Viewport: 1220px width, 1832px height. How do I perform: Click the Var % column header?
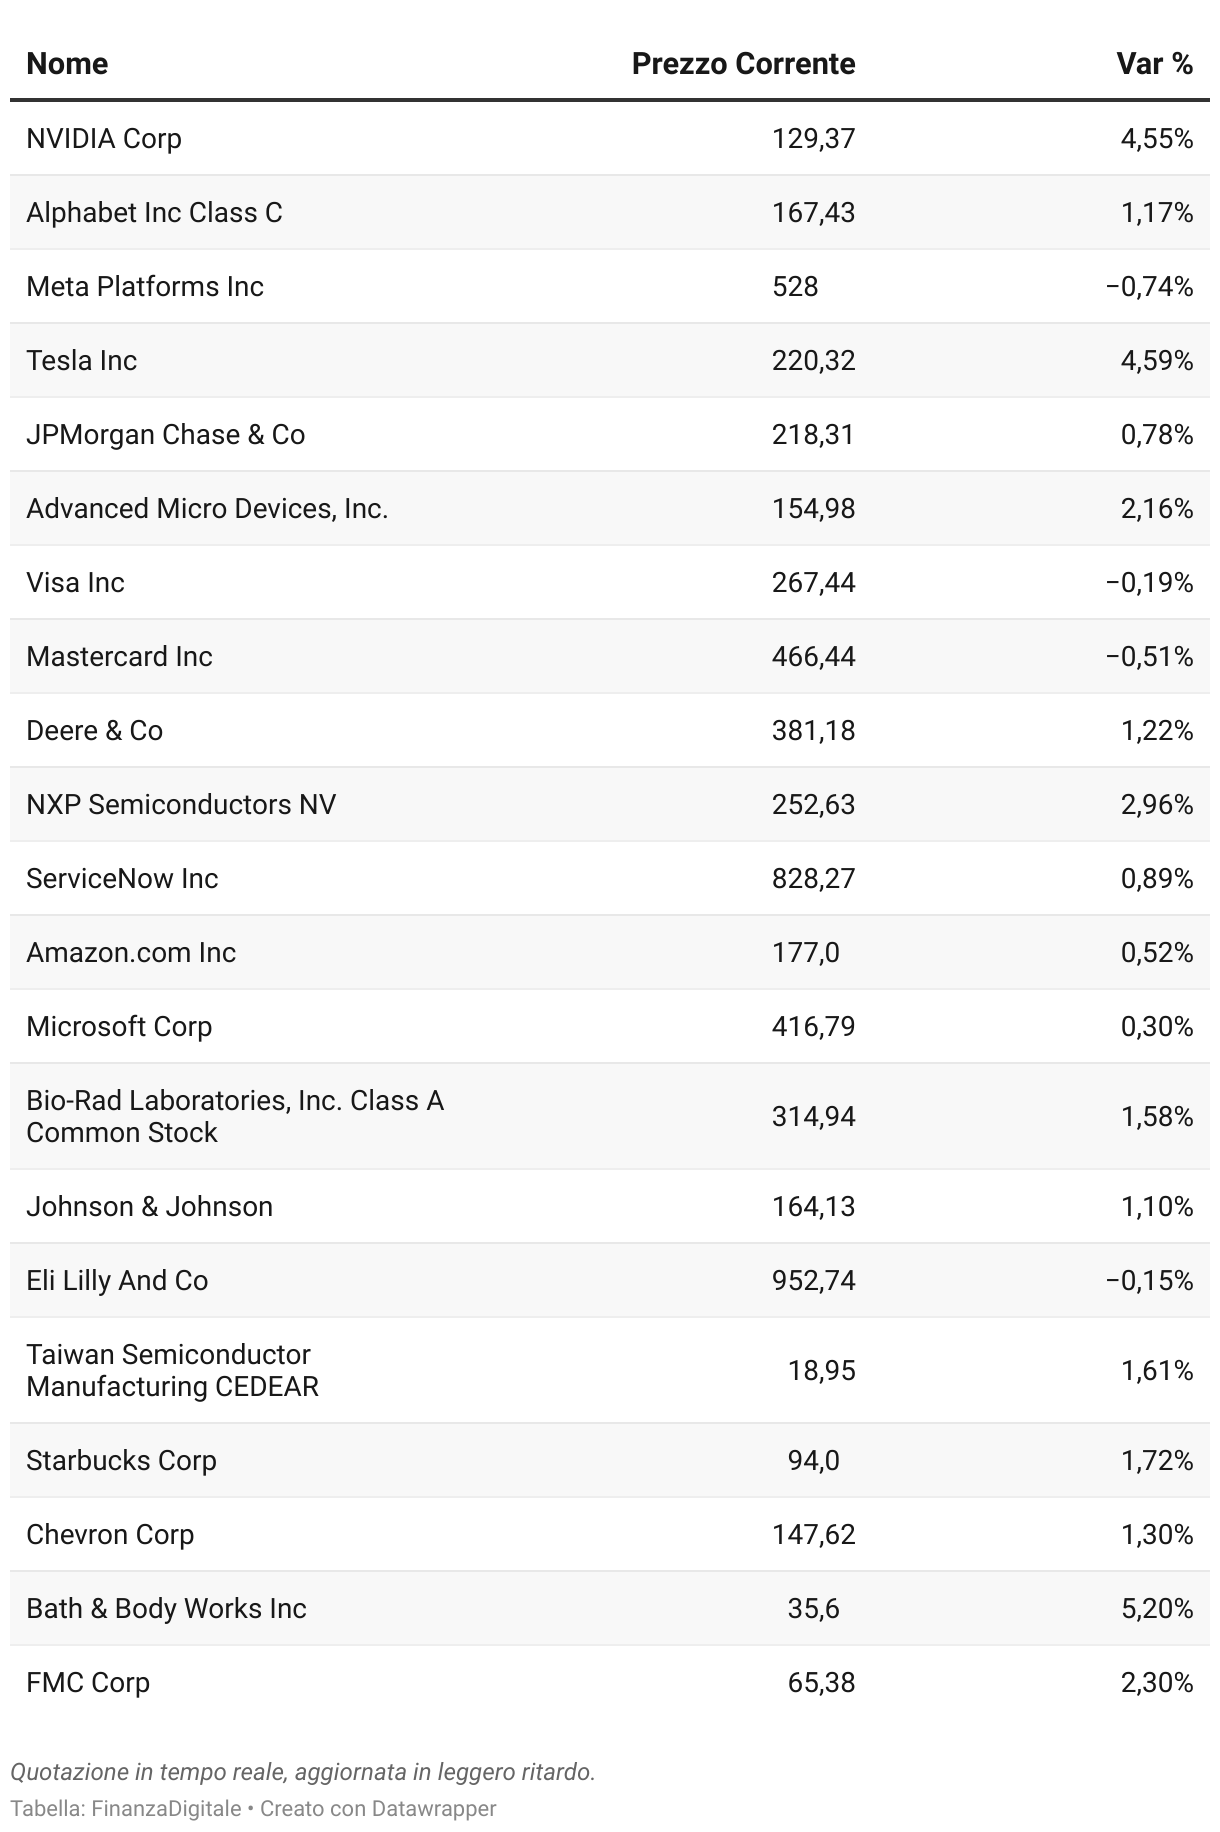tap(1155, 64)
